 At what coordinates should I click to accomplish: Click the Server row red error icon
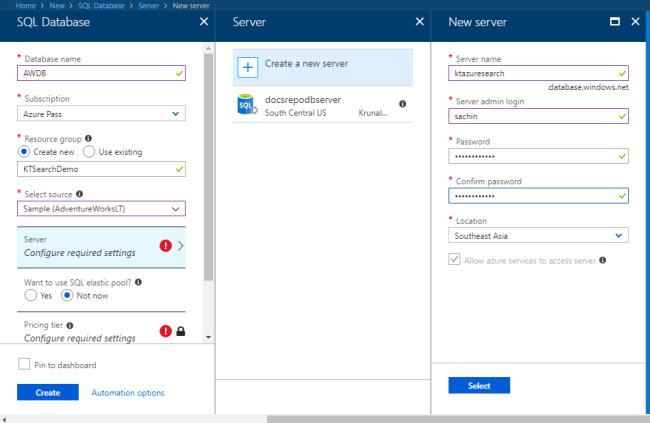coord(165,246)
